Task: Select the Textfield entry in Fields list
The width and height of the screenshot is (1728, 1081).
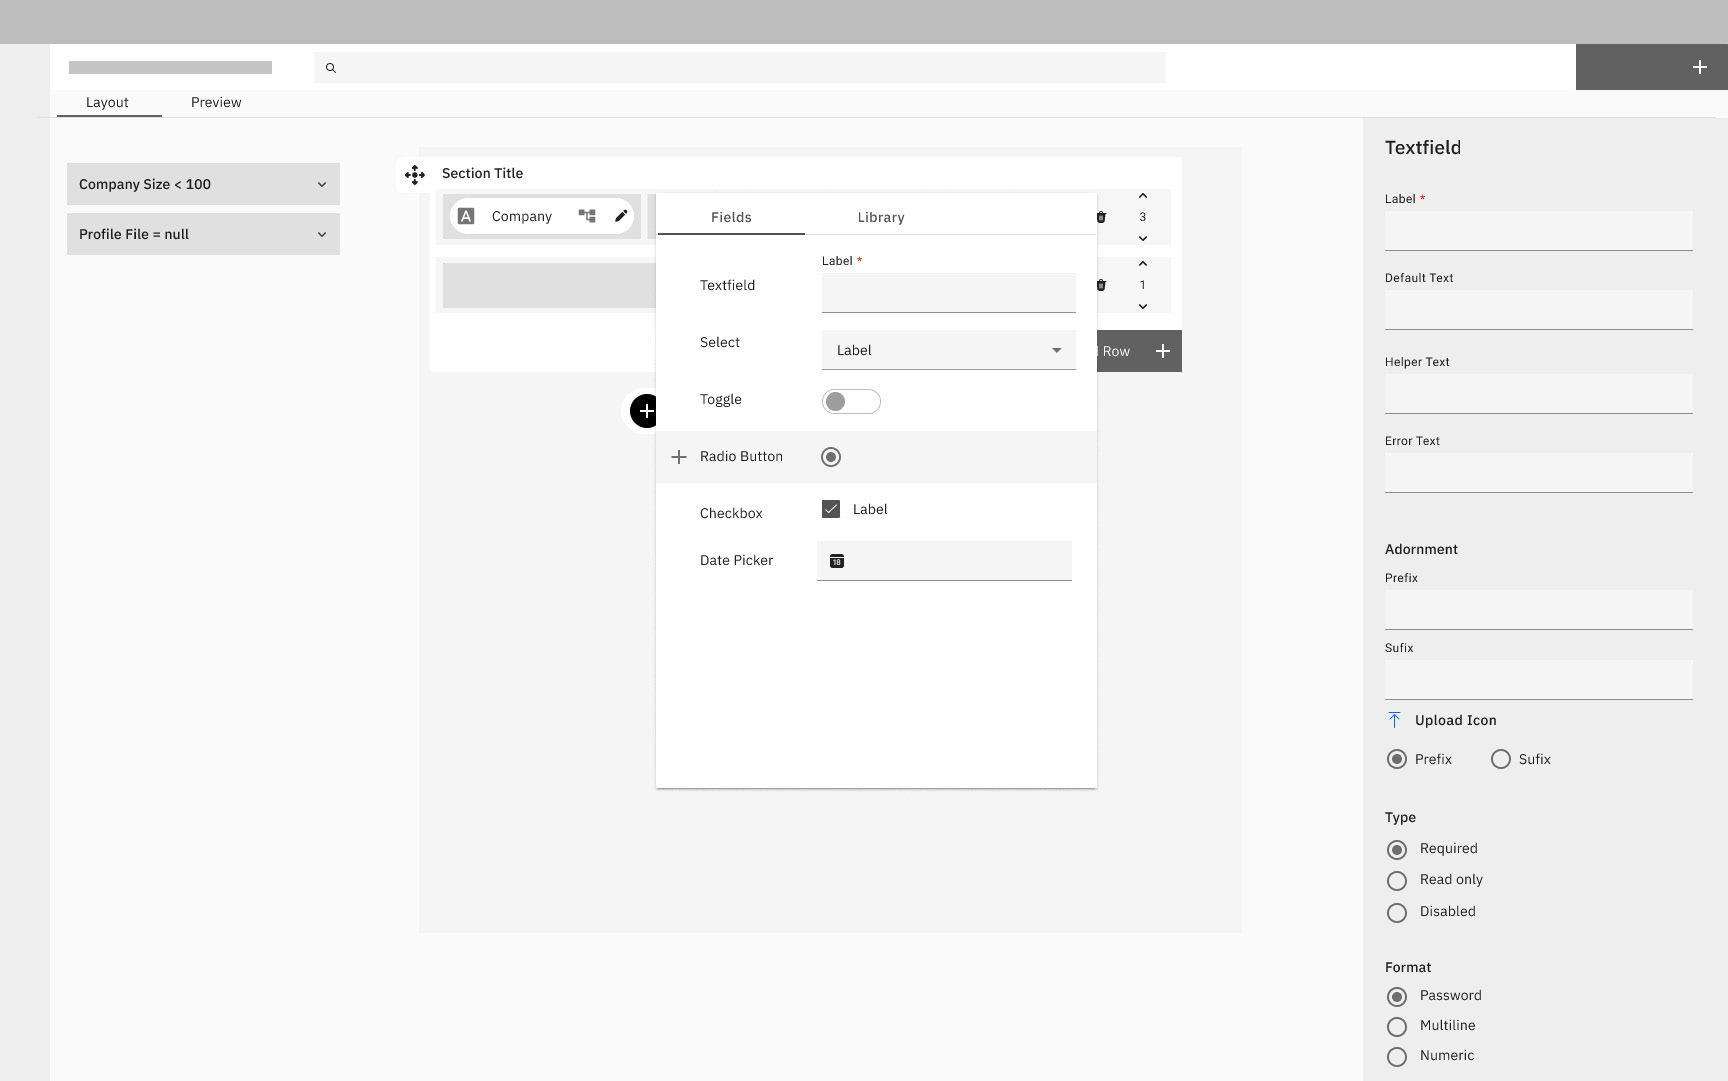Action: click(x=727, y=285)
